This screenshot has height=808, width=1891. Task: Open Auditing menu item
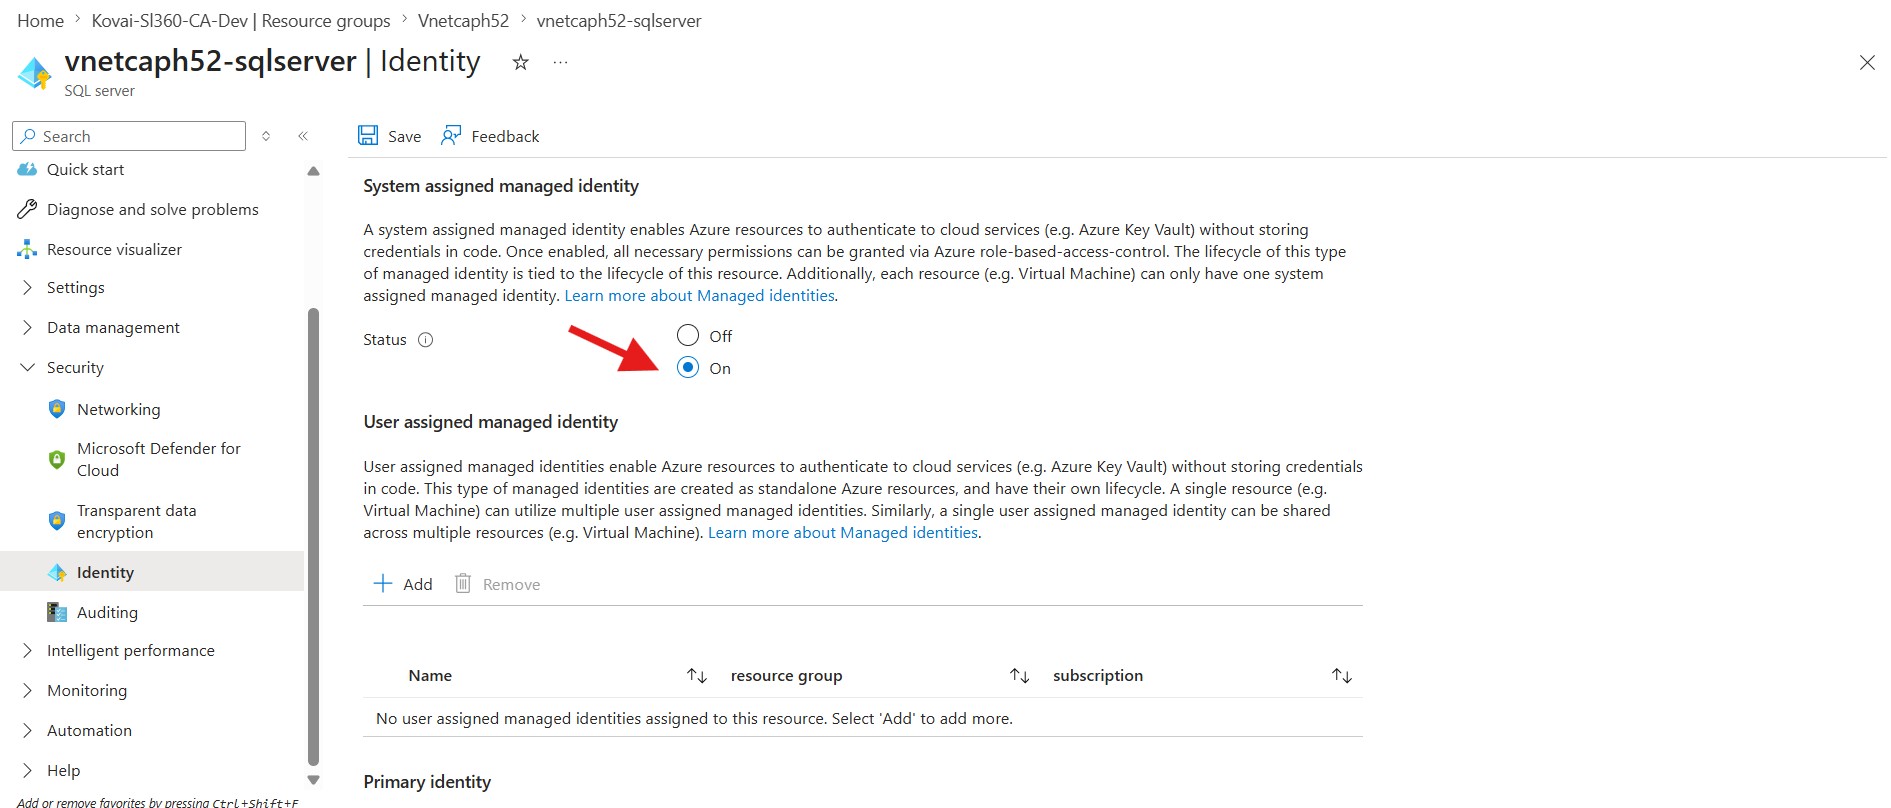click(x=107, y=612)
